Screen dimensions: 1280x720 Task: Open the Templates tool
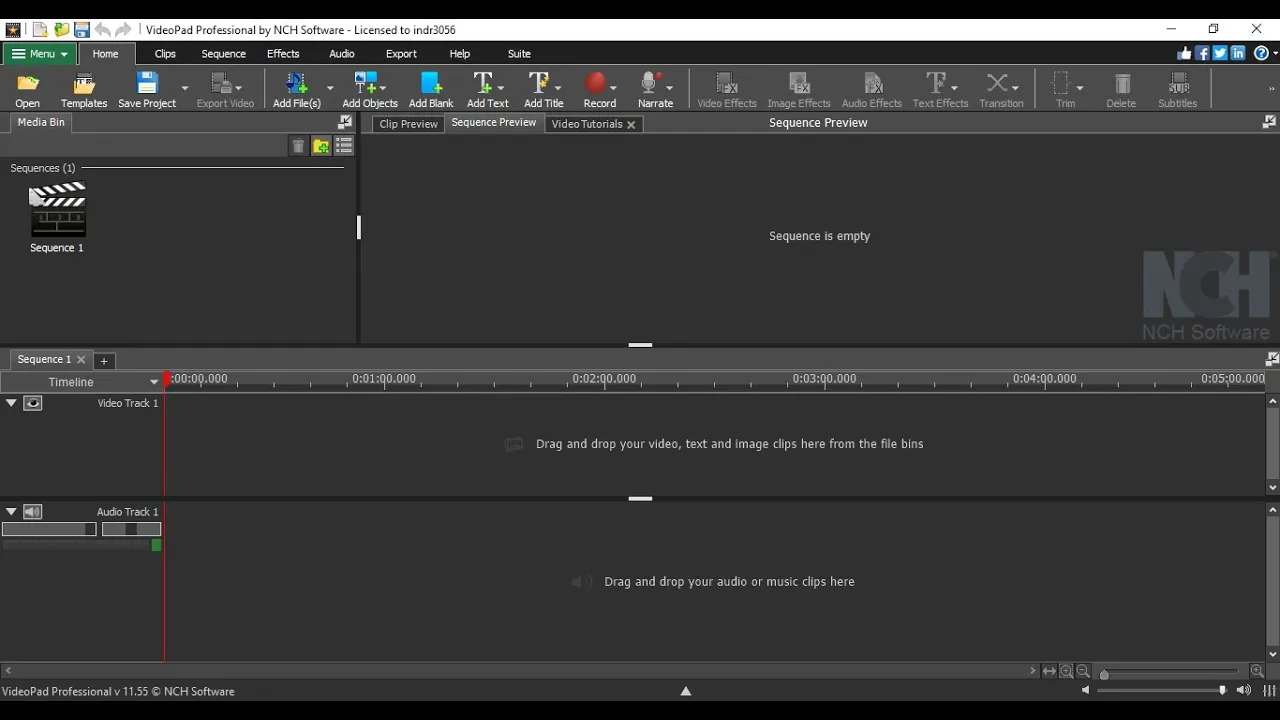84,90
